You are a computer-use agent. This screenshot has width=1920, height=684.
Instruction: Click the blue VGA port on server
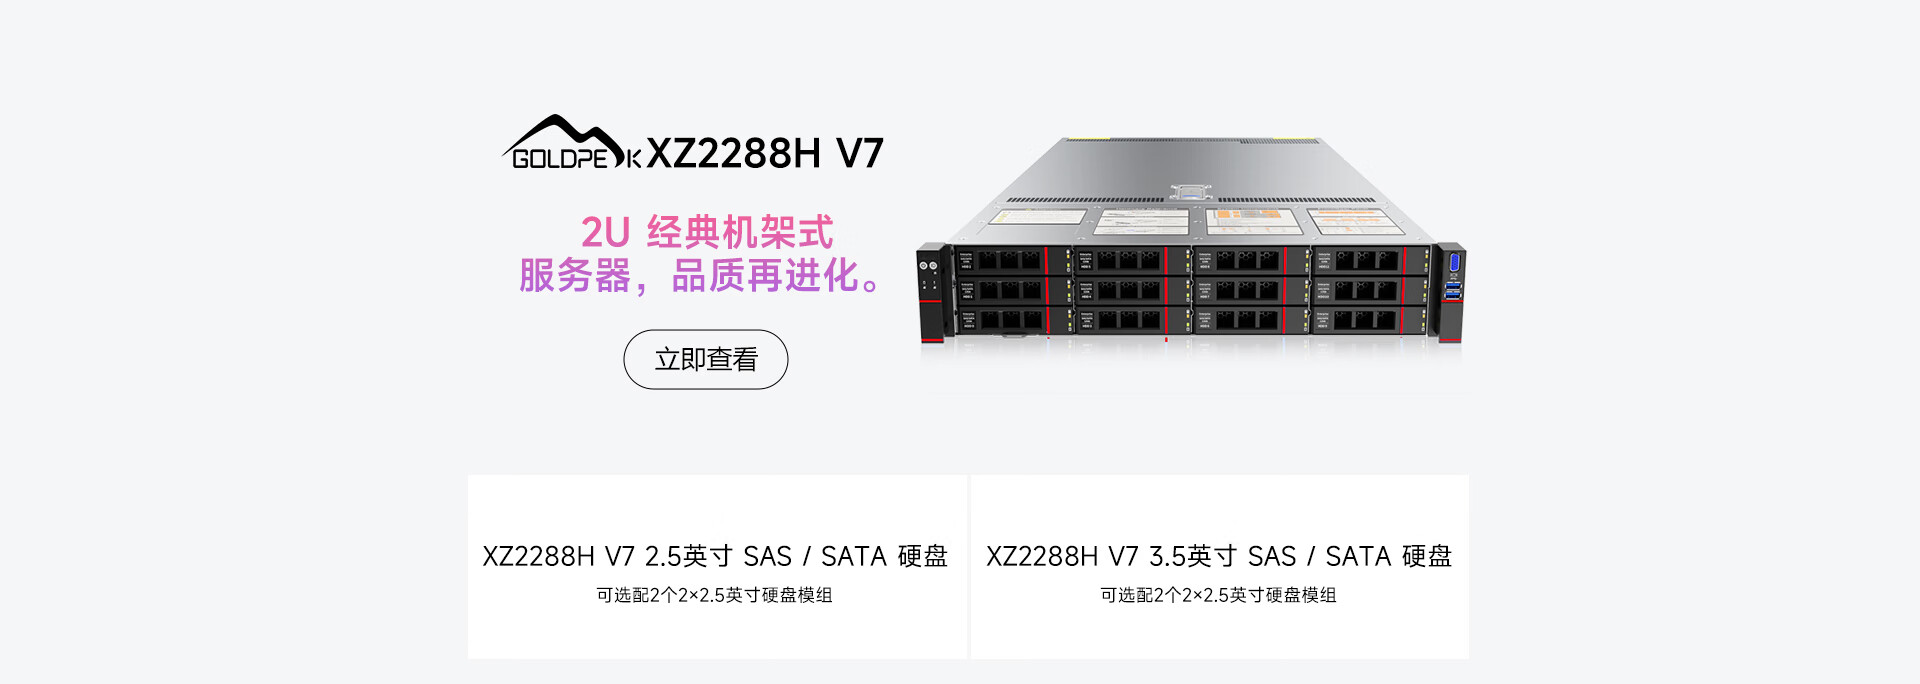coord(1455,263)
